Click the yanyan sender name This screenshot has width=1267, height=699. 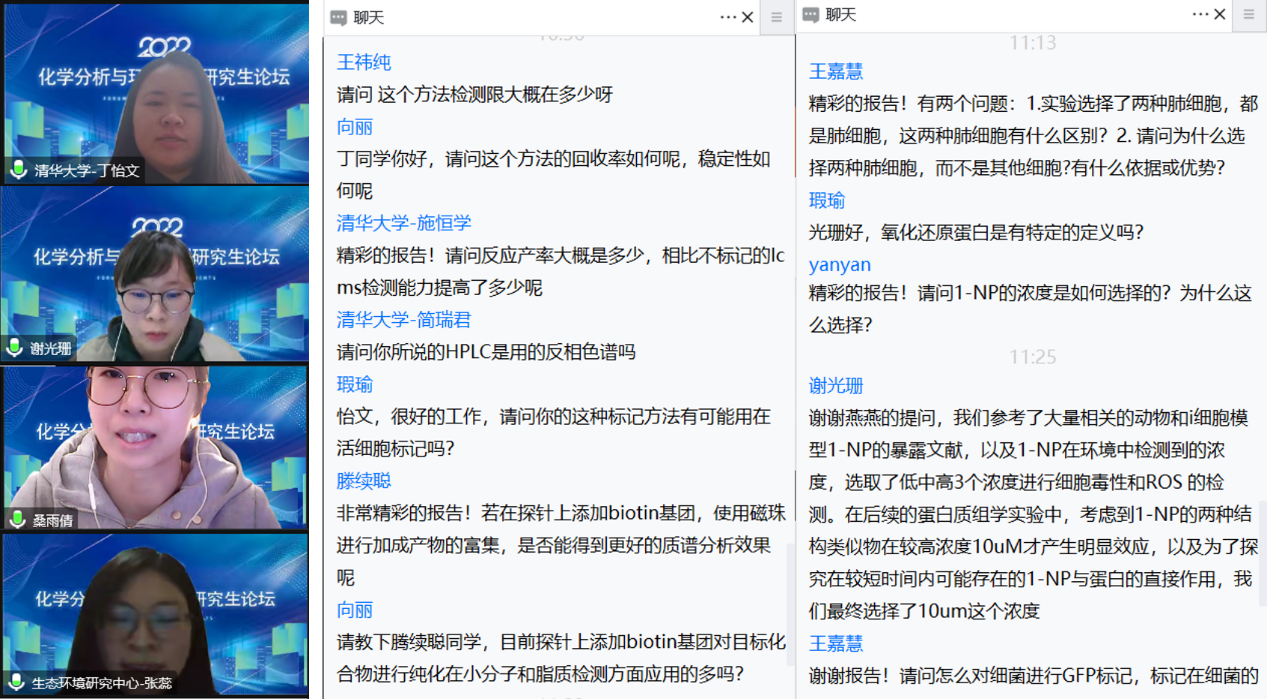pyautogui.click(x=840, y=265)
